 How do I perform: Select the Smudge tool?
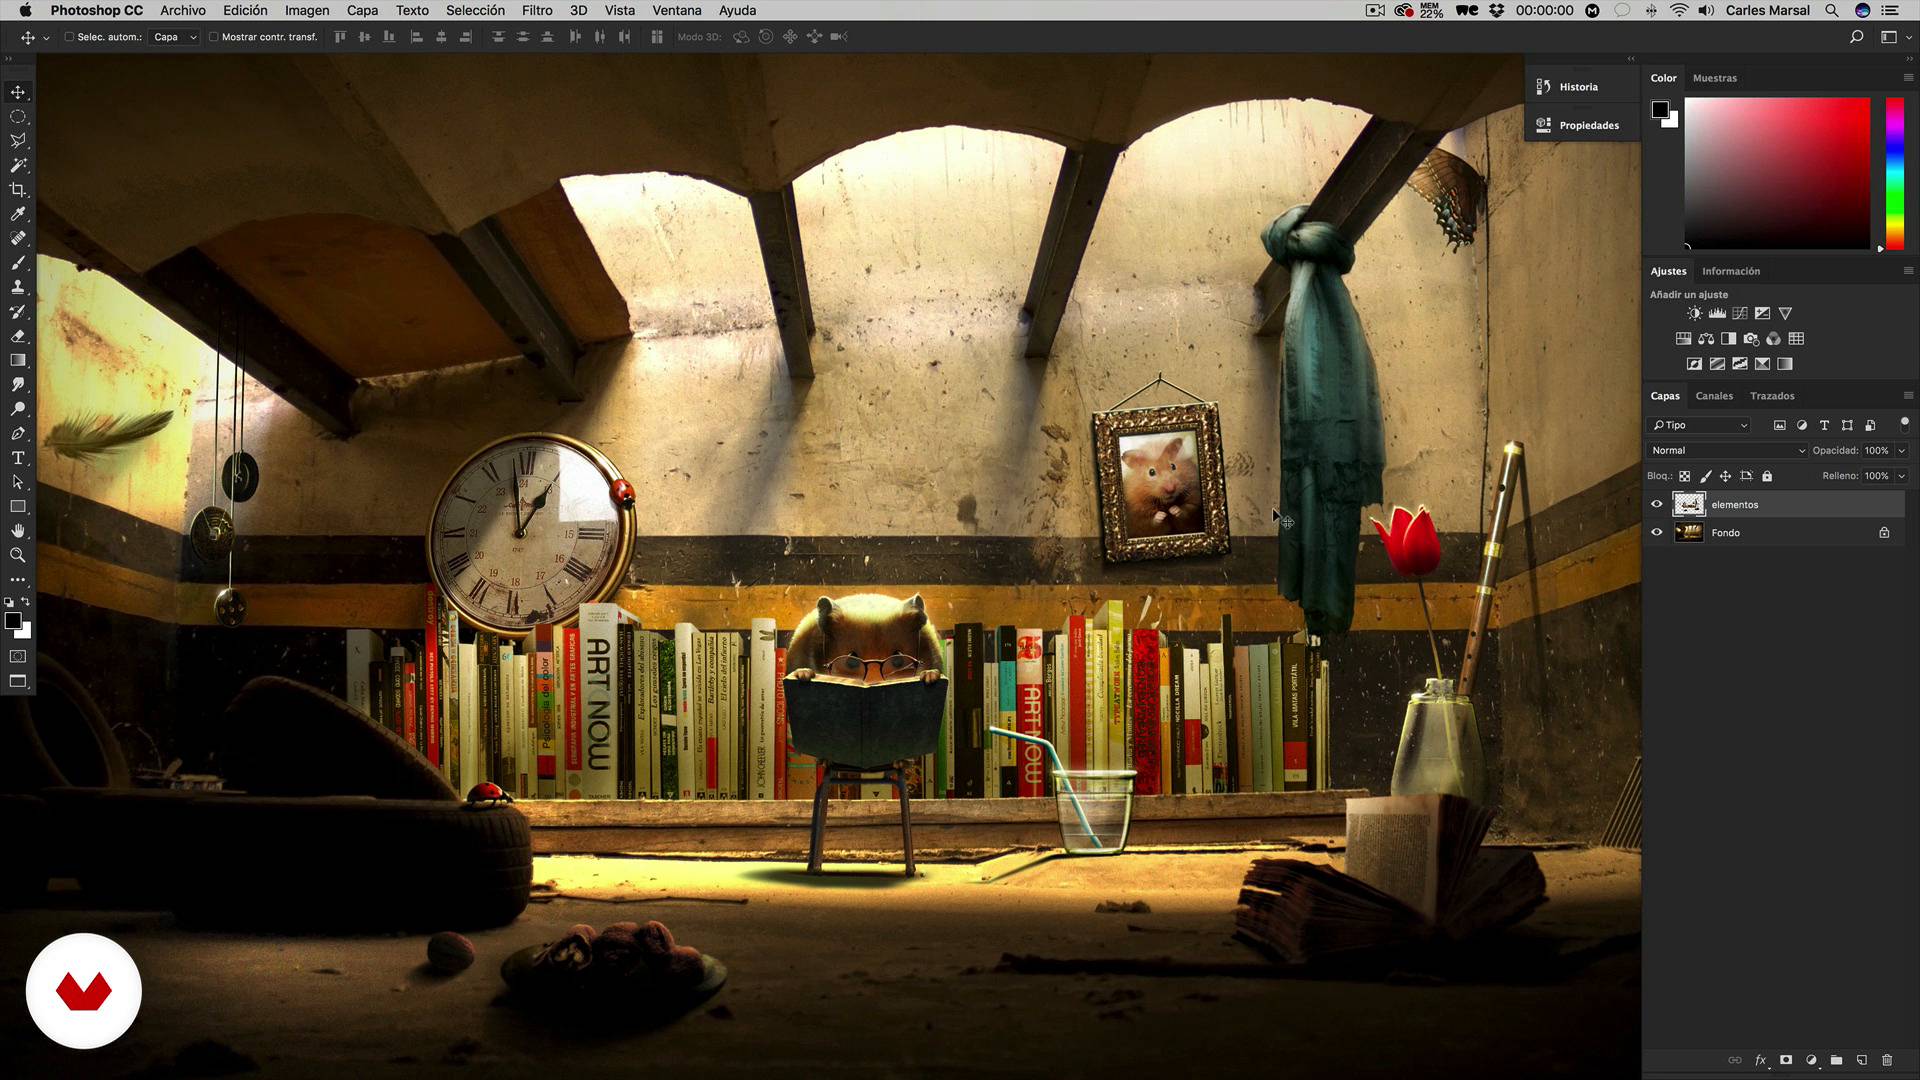[x=18, y=384]
